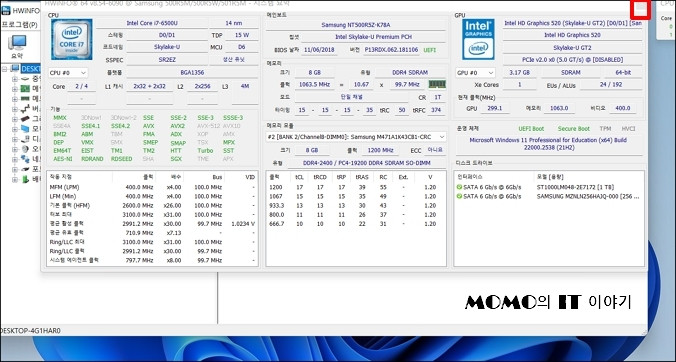Click the 배수 column header in CPU table
The width and height of the screenshot is (676, 362).
[169, 177]
